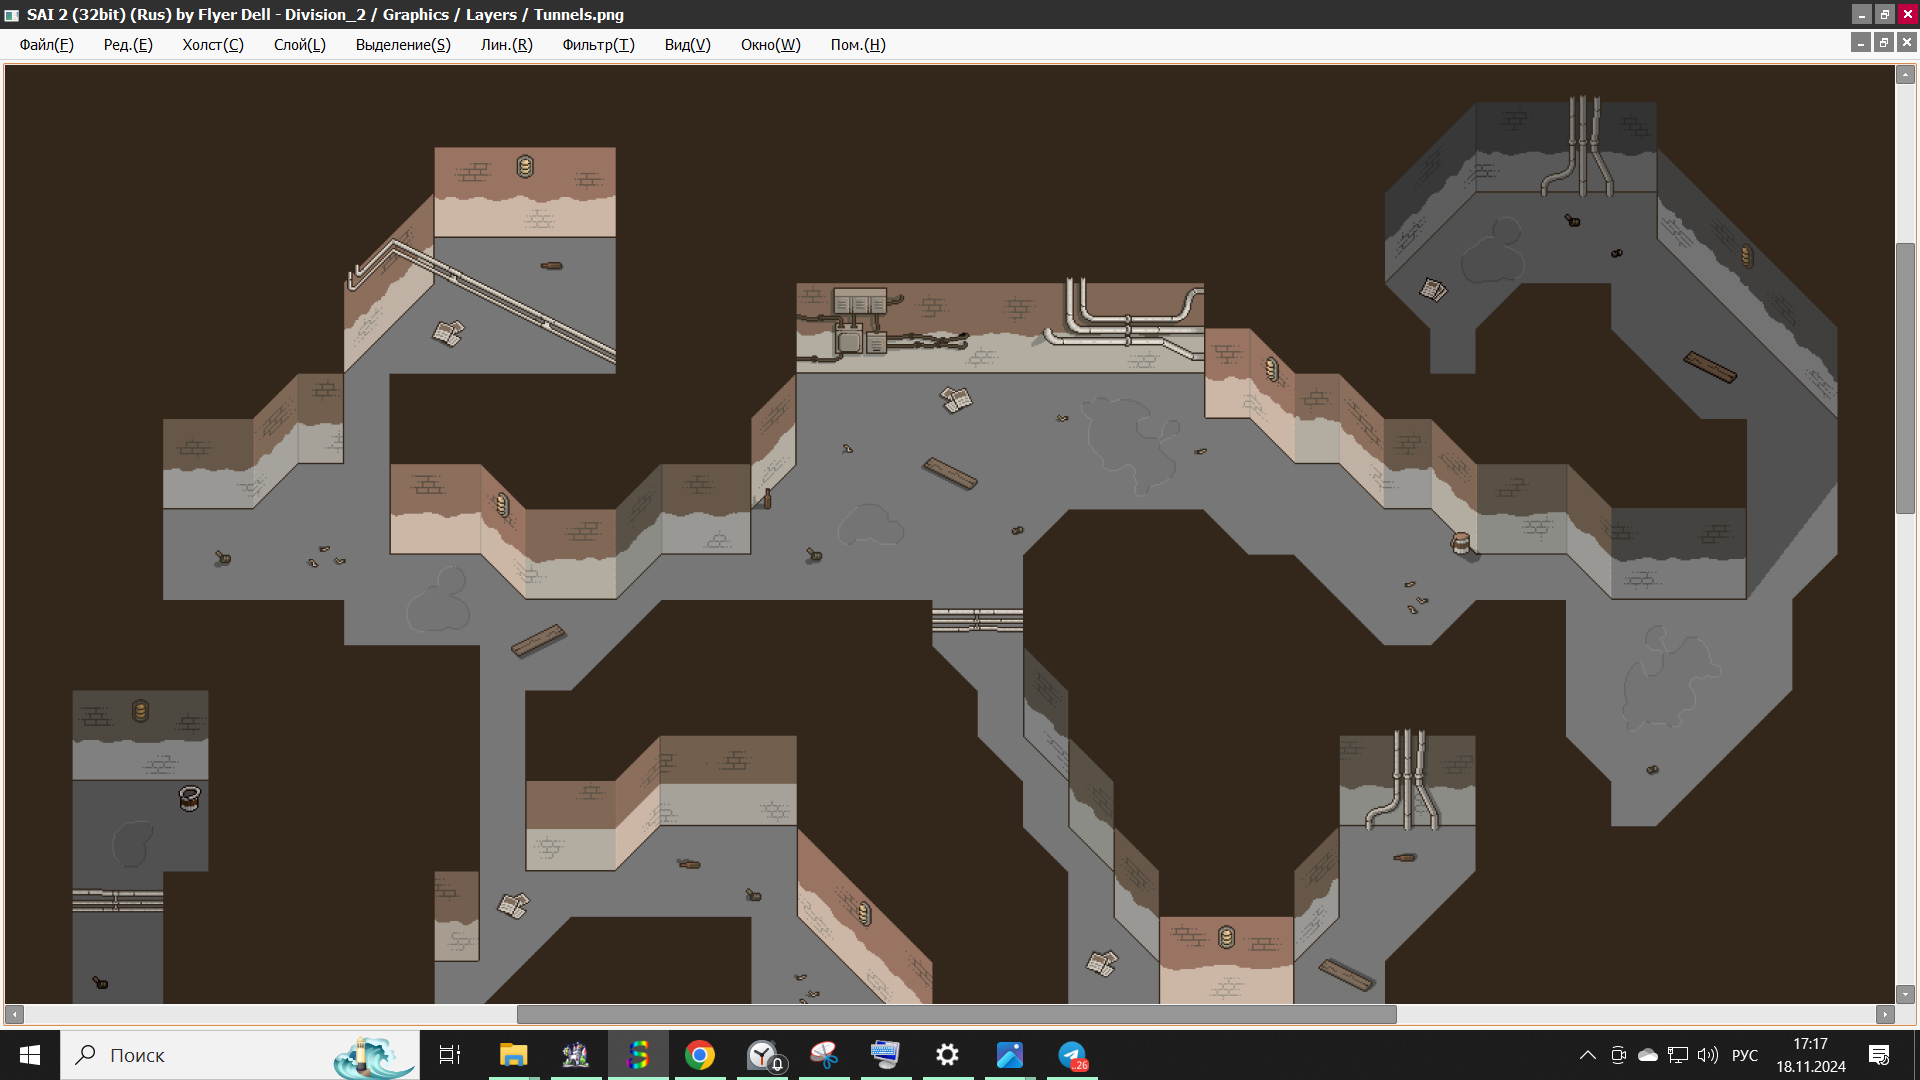The height and width of the screenshot is (1080, 1920).
Task: Open the Photos app taskbar icon
Action: click(1010, 1055)
